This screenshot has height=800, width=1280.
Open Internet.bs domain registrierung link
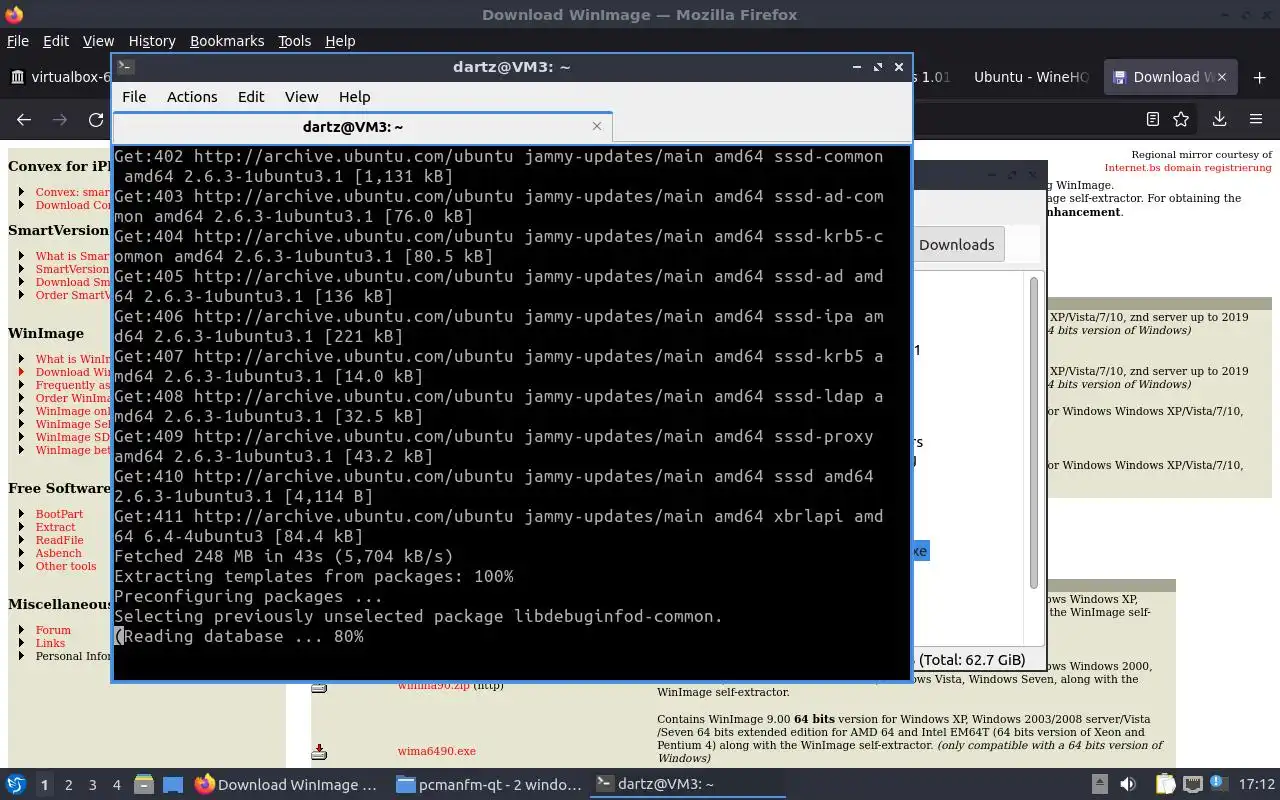pos(1188,168)
